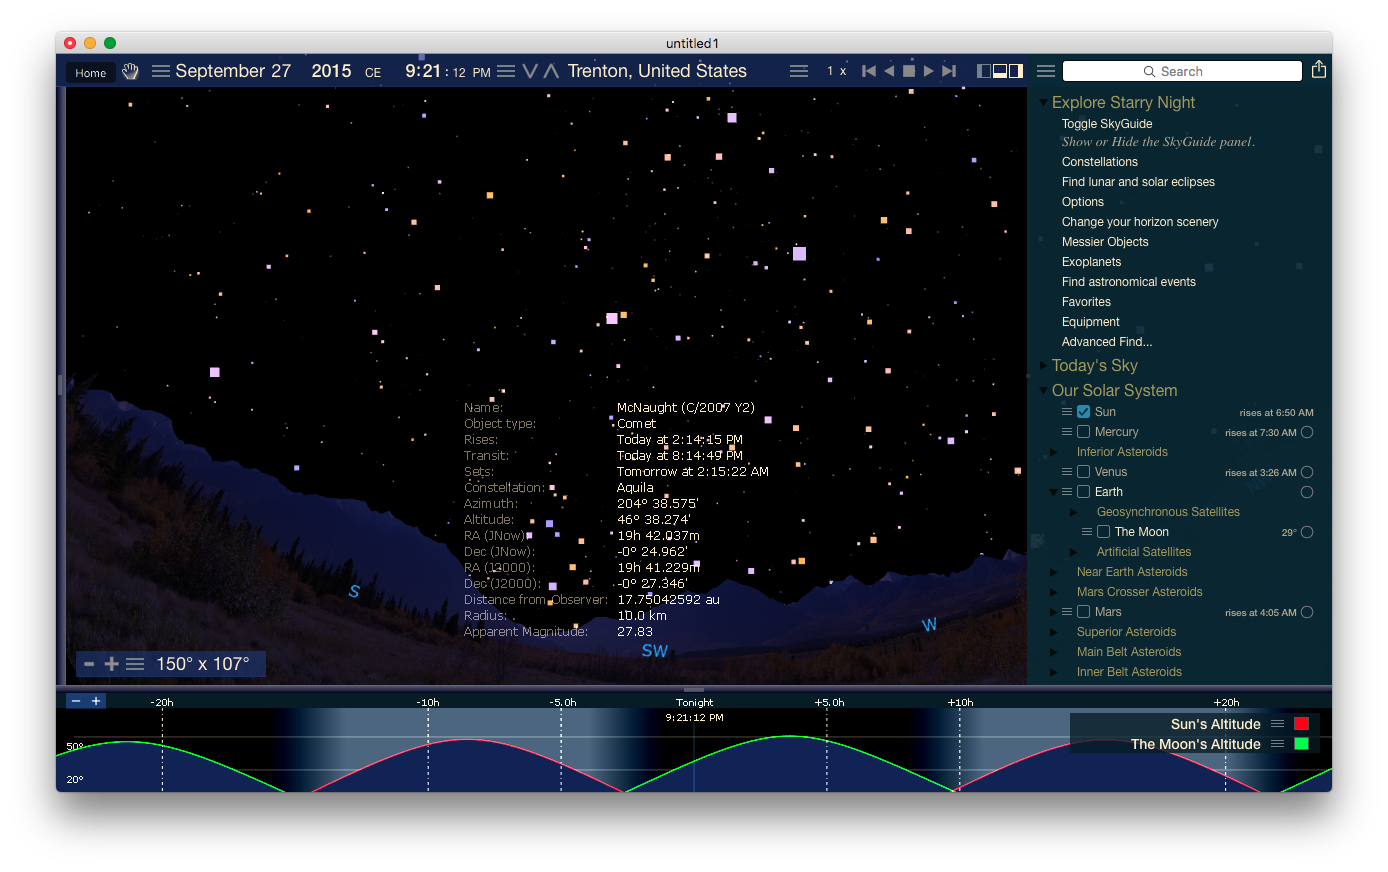Select the Venus orbit radio circle
1388x872 pixels.
[1307, 472]
